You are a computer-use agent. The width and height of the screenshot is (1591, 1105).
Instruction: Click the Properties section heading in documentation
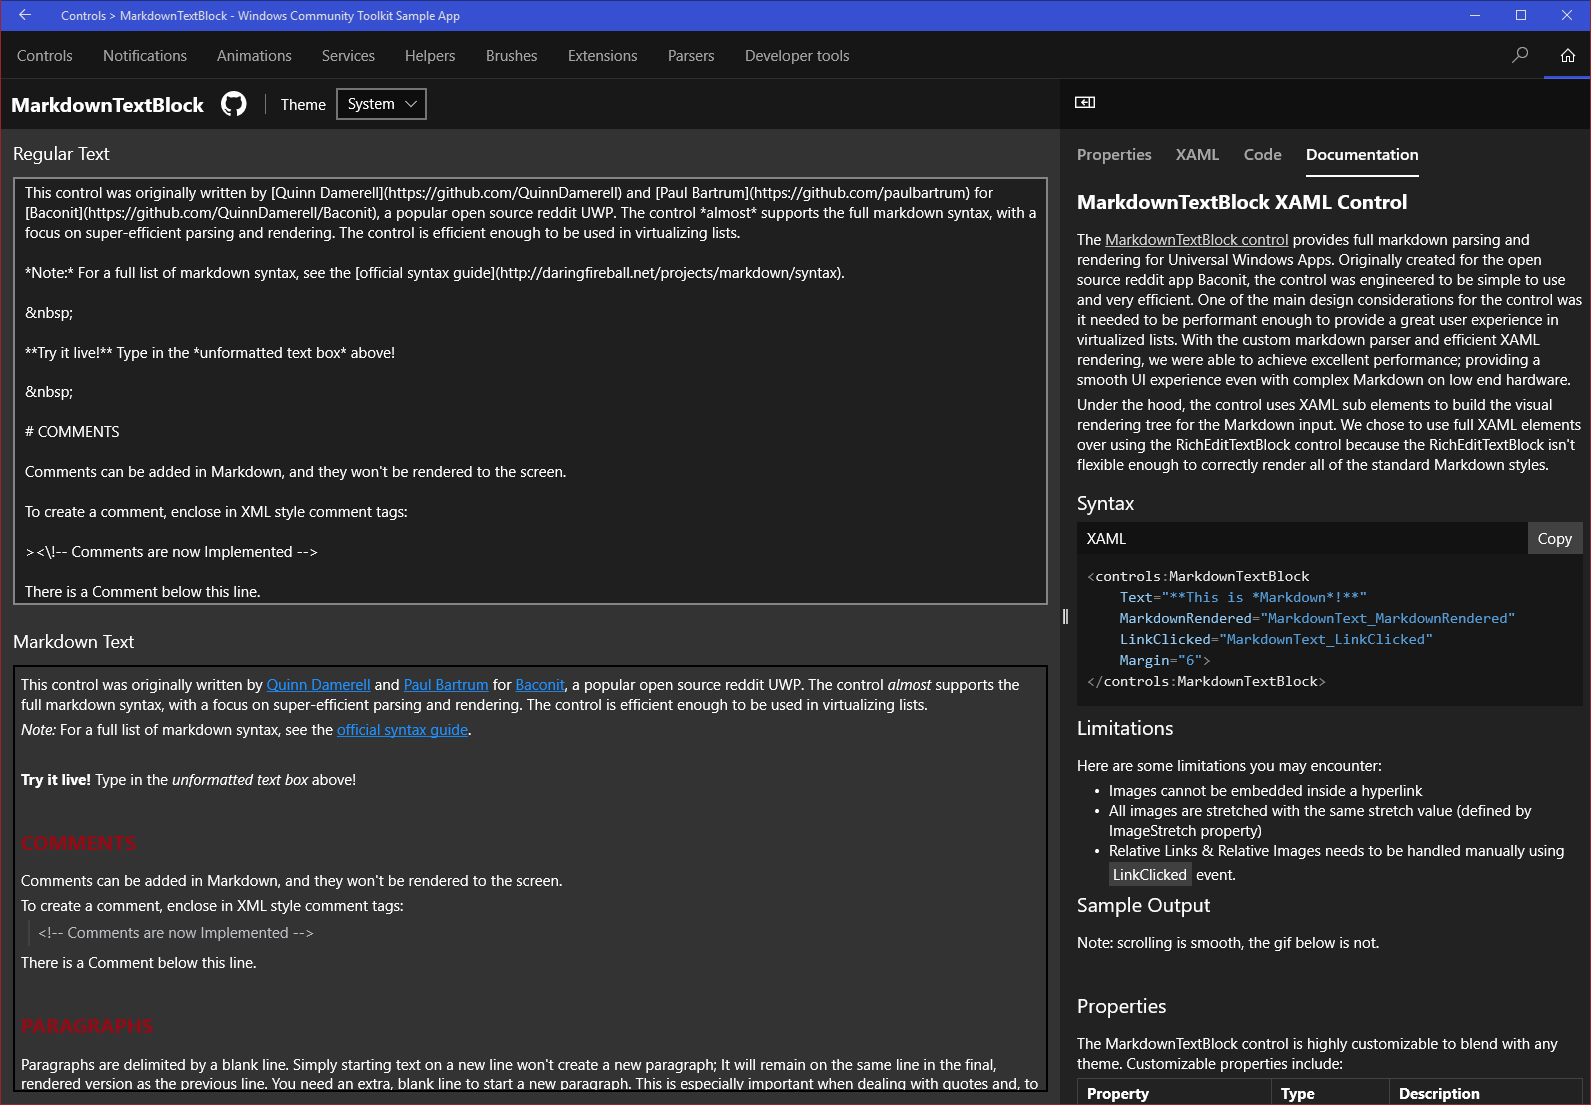(1121, 1006)
